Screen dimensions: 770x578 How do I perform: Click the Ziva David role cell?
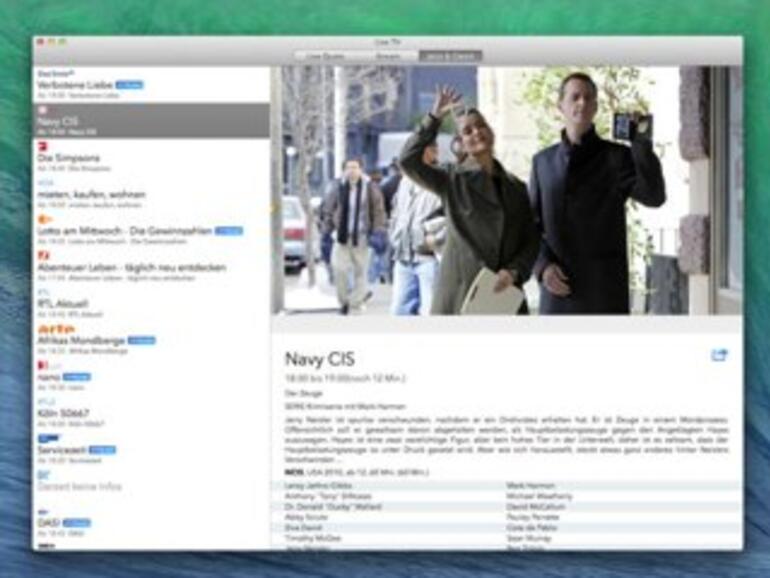pos(303,528)
